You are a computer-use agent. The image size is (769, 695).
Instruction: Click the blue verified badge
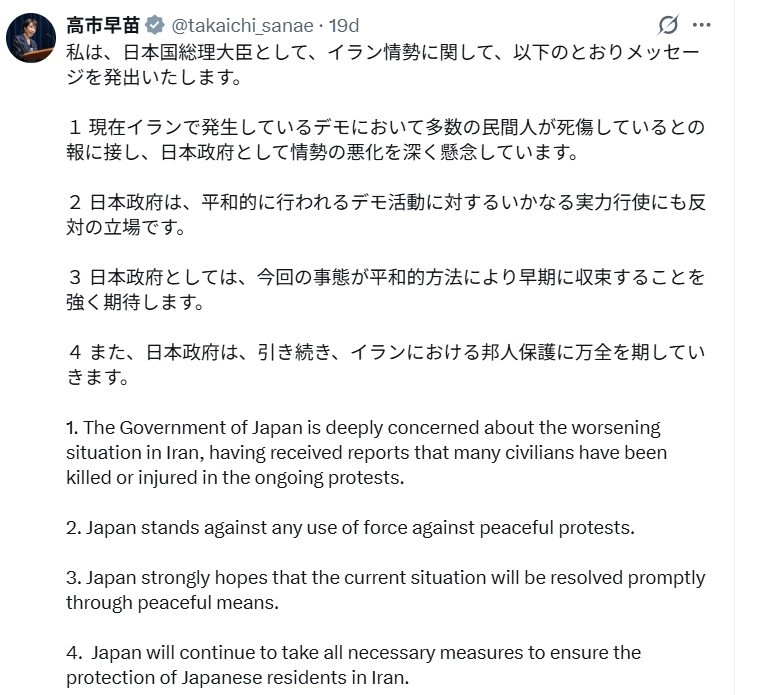click(156, 25)
